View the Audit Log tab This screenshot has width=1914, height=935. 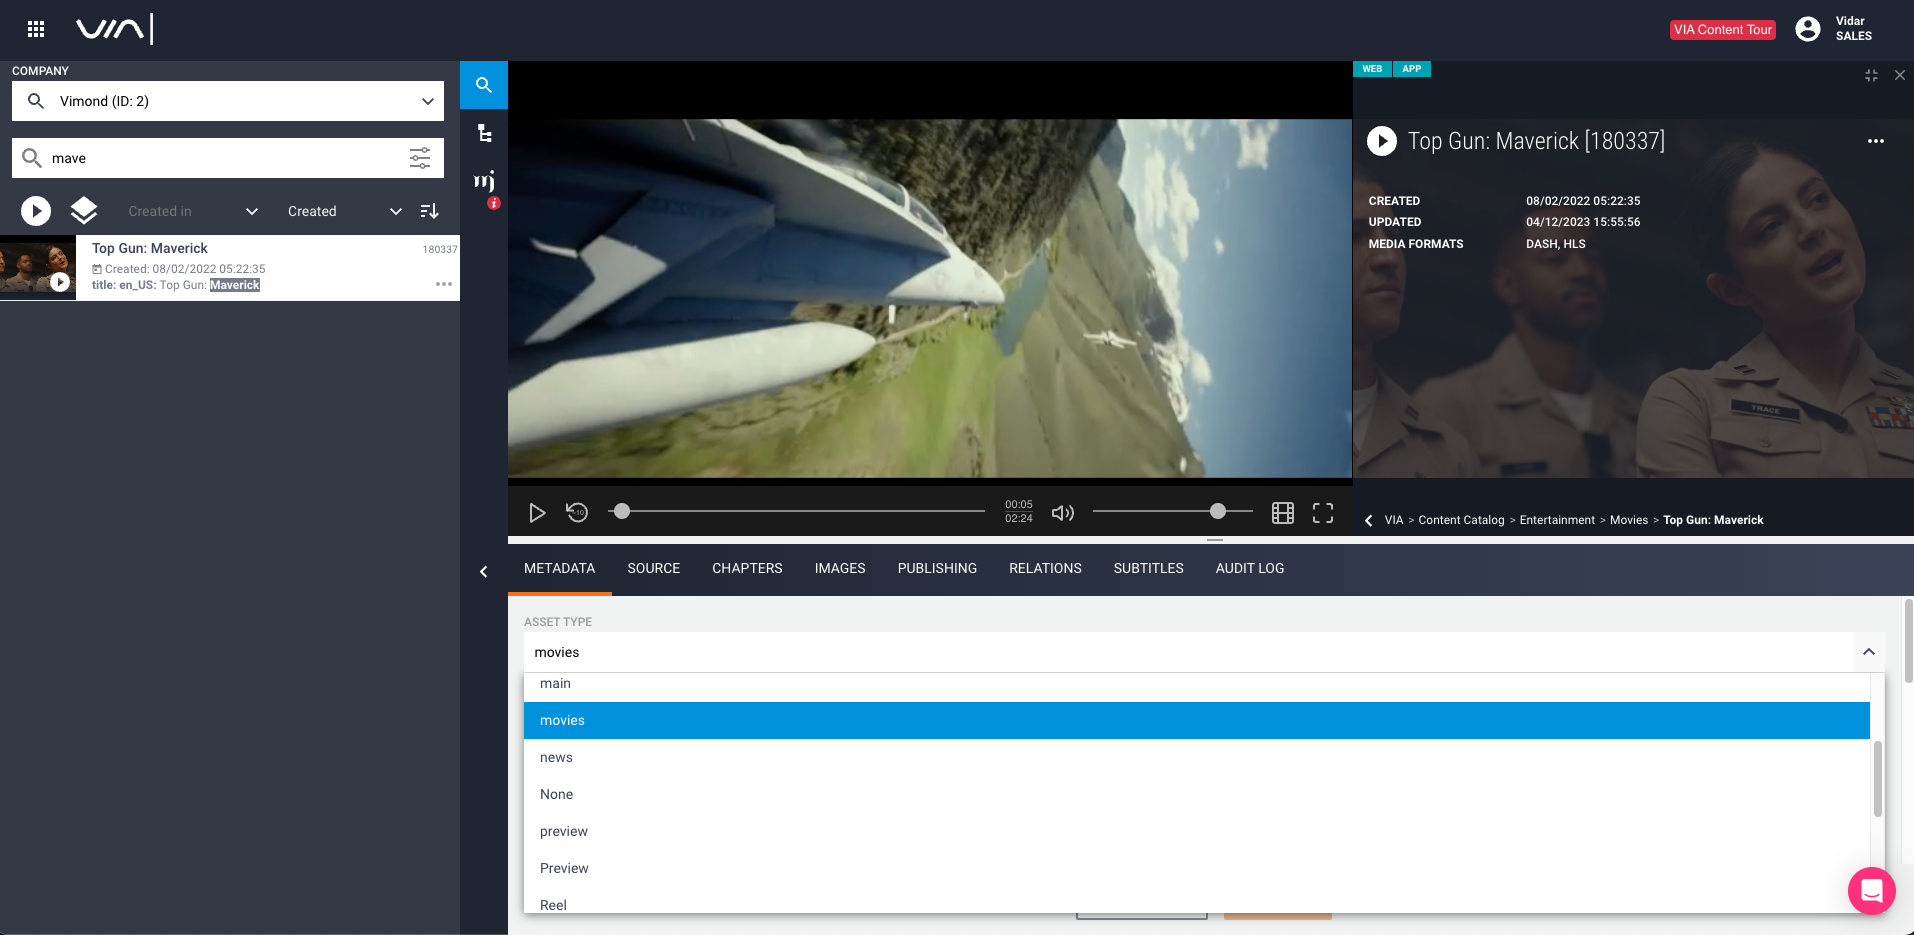[1250, 568]
